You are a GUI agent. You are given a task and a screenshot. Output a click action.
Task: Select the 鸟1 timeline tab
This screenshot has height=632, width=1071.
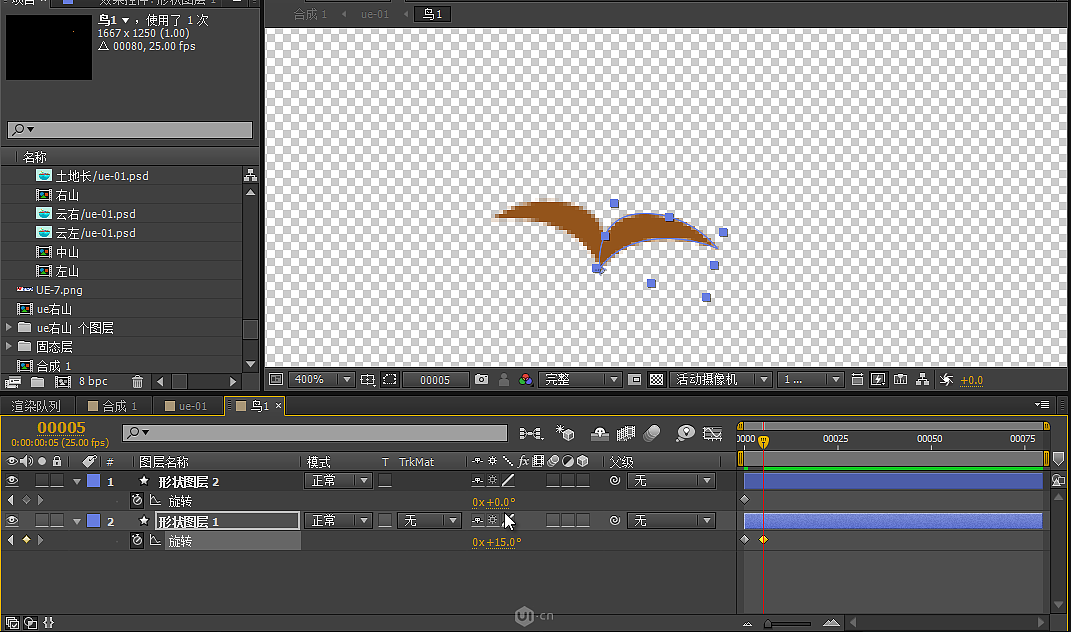coord(255,406)
